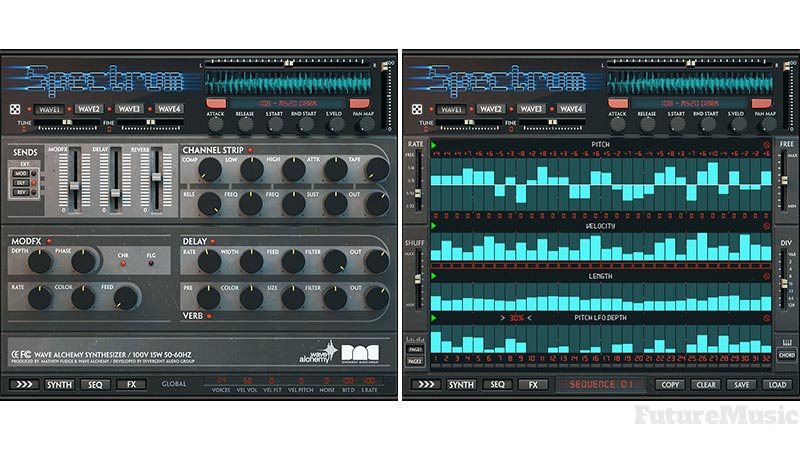Click red reset marker under TUNE in left window
This screenshot has width=800, height=450.
[x=23, y=130]
